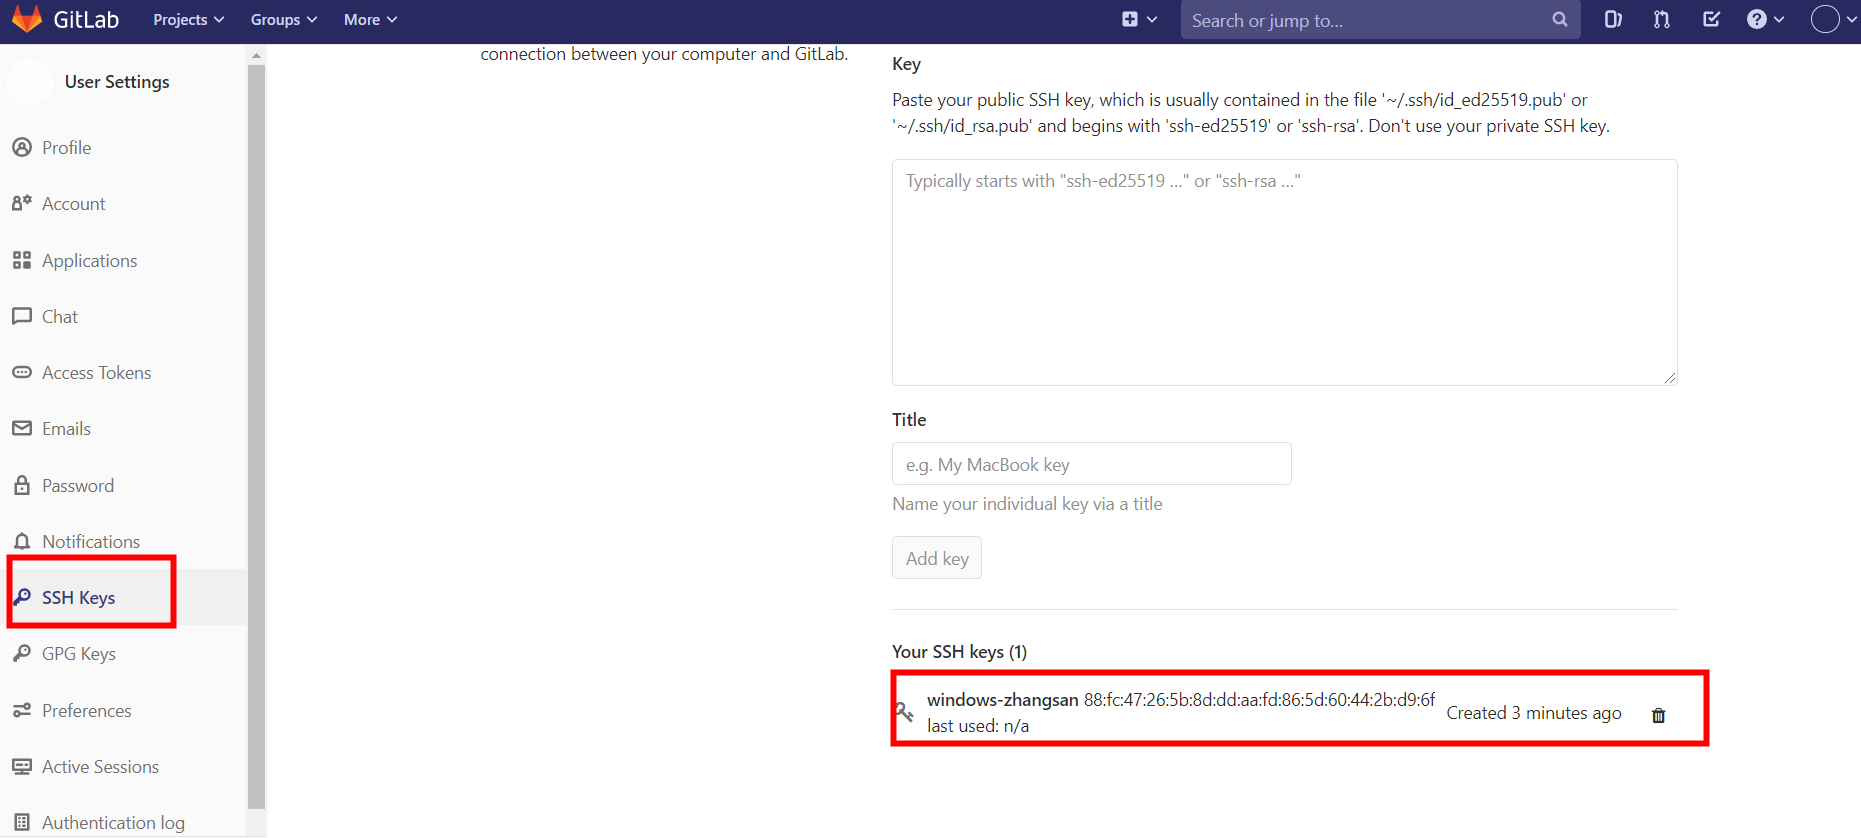1861x838 pixels.
Task: Open Emails settings page
Action: coord(66,429)
